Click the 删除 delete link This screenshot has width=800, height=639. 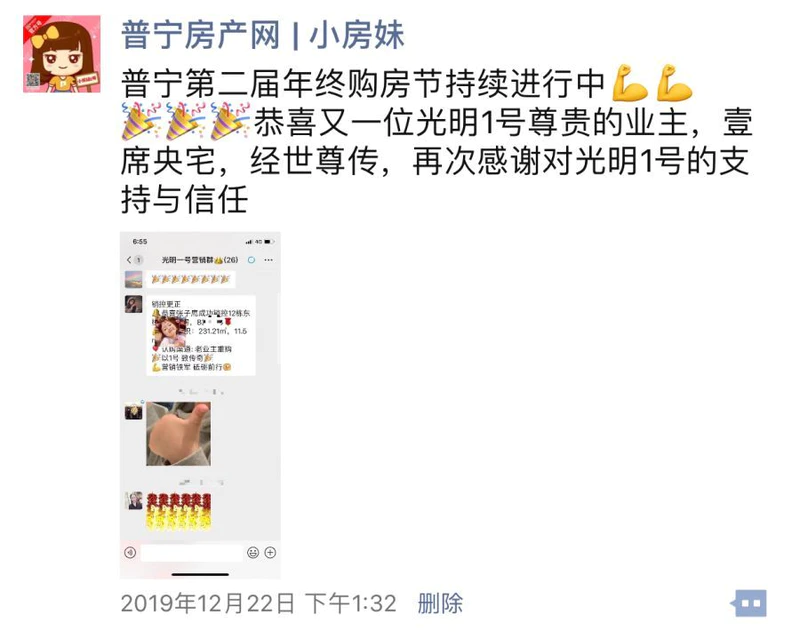click(440, 603)
